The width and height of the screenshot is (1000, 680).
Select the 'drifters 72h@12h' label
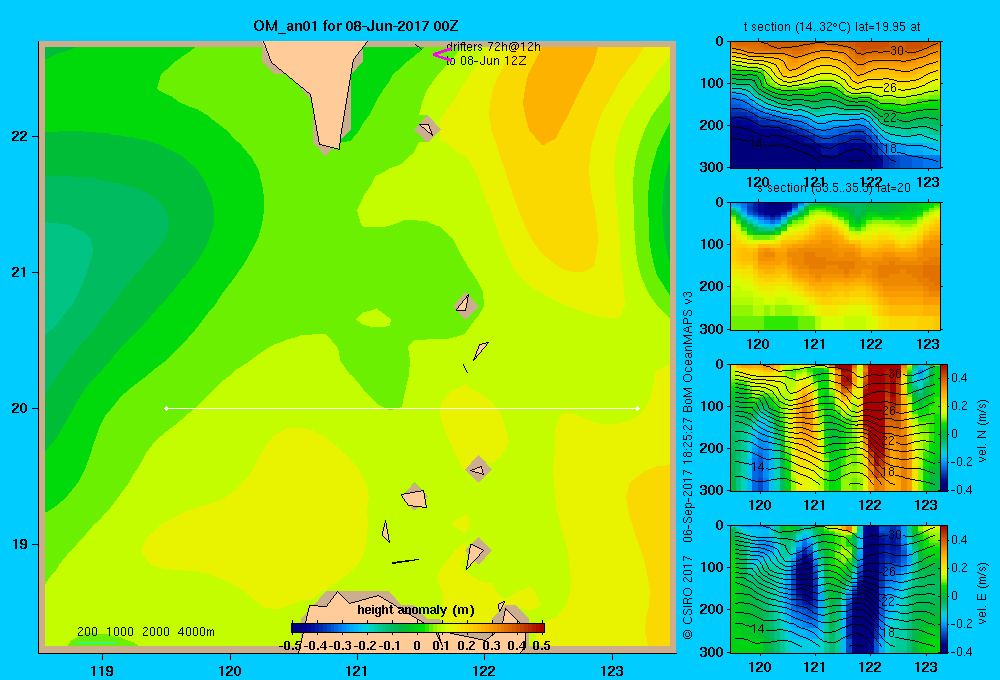(x=493, y=47)
